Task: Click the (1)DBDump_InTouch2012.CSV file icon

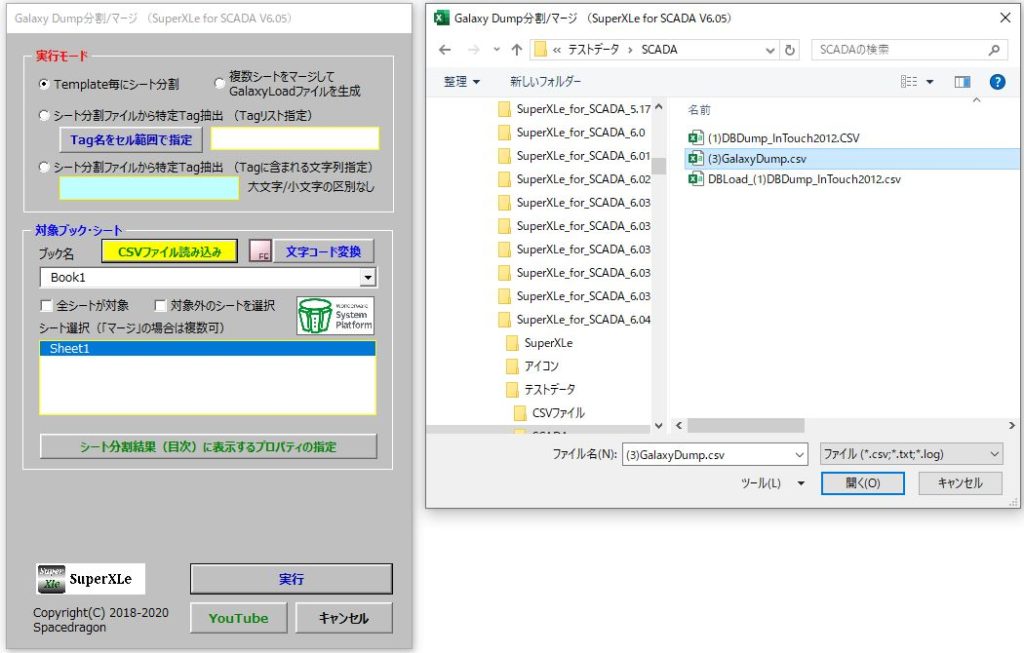Action: point(696,138)
